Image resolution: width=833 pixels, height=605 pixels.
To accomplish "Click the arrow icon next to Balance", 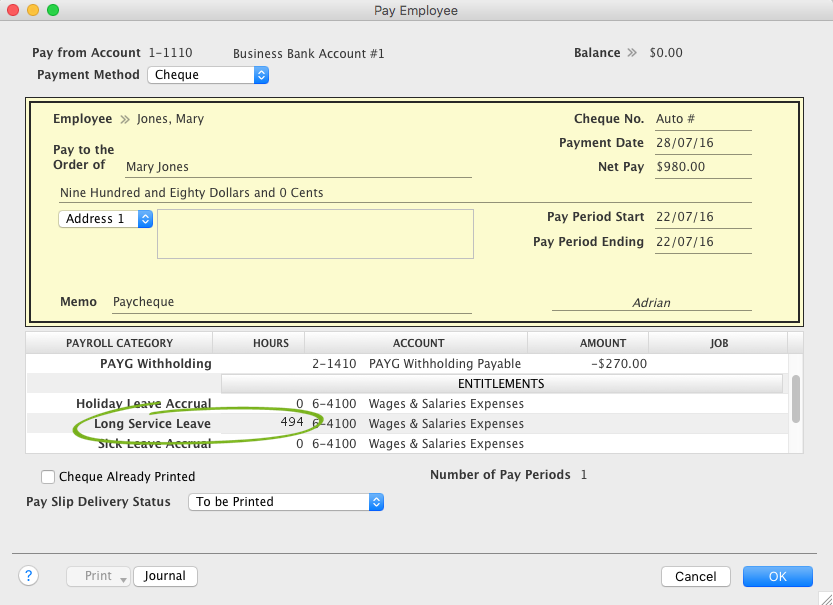I will point(632,53).
